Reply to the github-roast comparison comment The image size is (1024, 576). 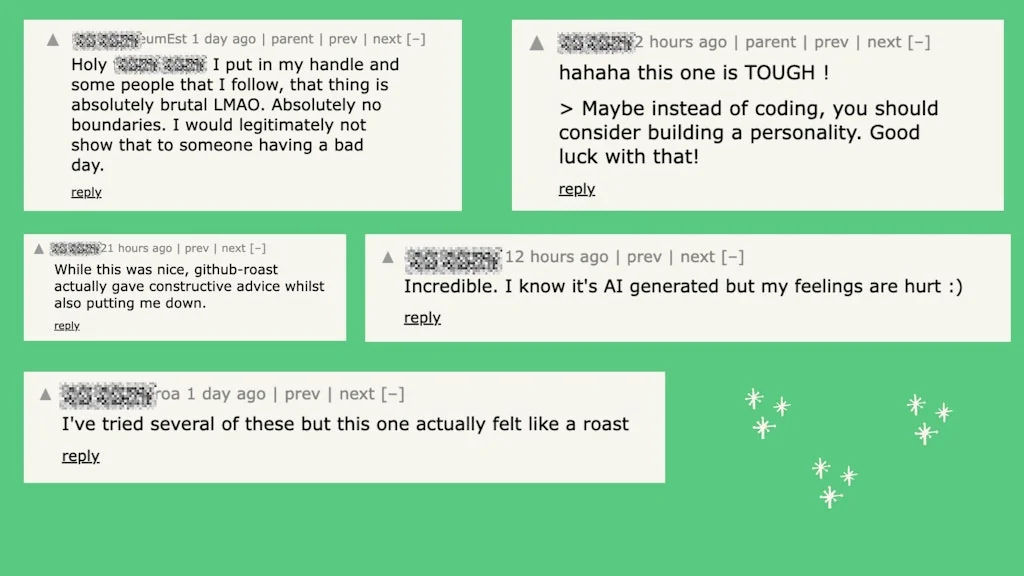point(66,325)
